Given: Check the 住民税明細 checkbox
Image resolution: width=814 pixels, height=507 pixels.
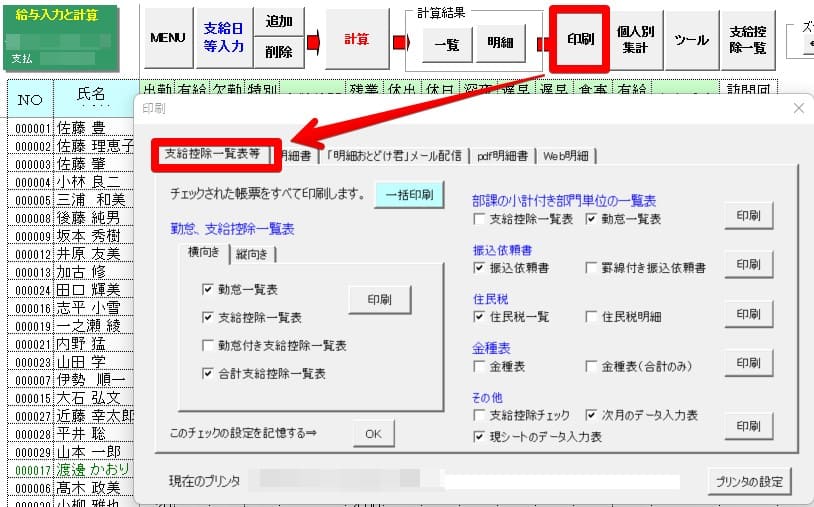Looking at the screenshot, I should point(593,317).
